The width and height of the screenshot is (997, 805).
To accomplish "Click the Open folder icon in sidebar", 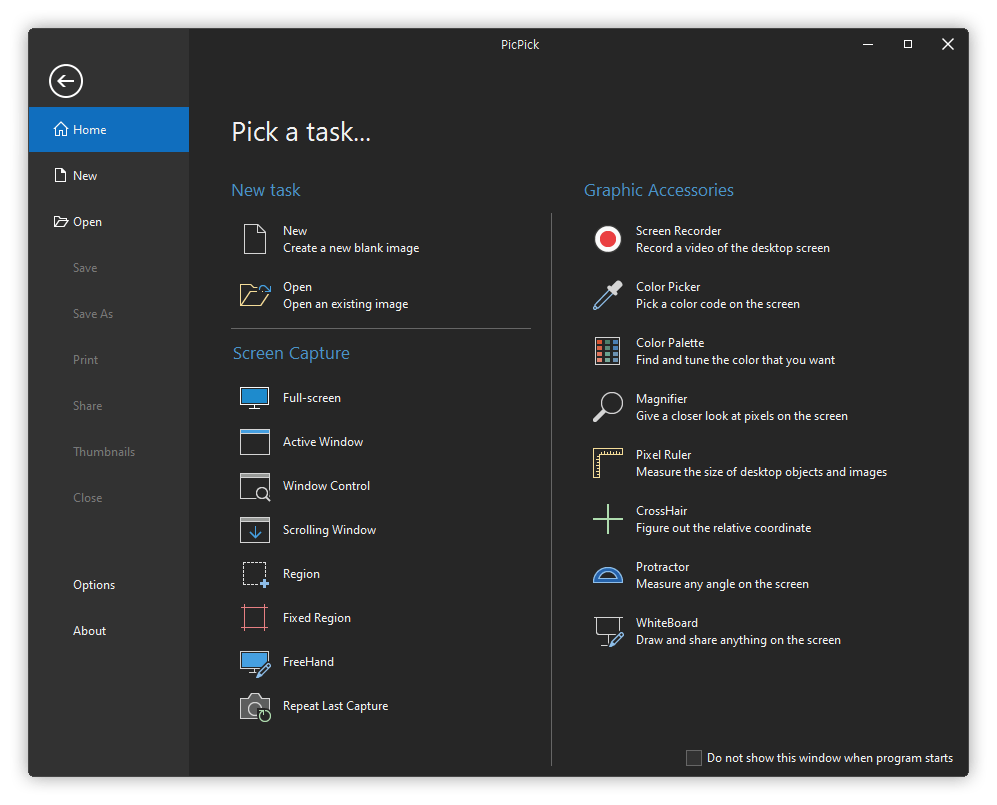I will 60,221.
